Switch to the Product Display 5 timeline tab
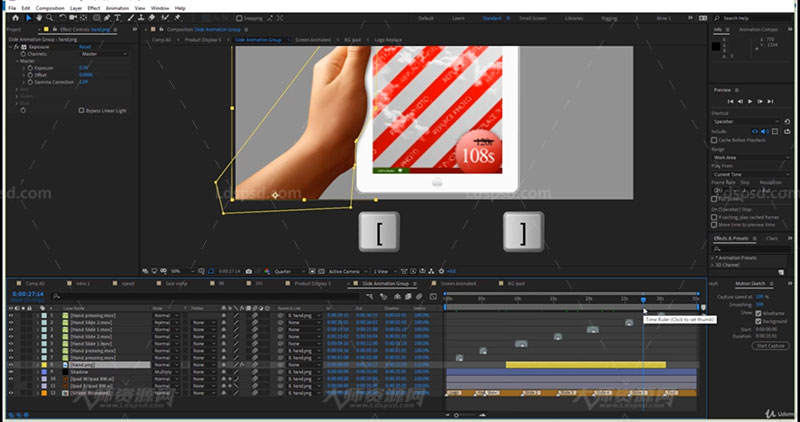The width and height of the screenshot is (800, 422). point(312,284)
